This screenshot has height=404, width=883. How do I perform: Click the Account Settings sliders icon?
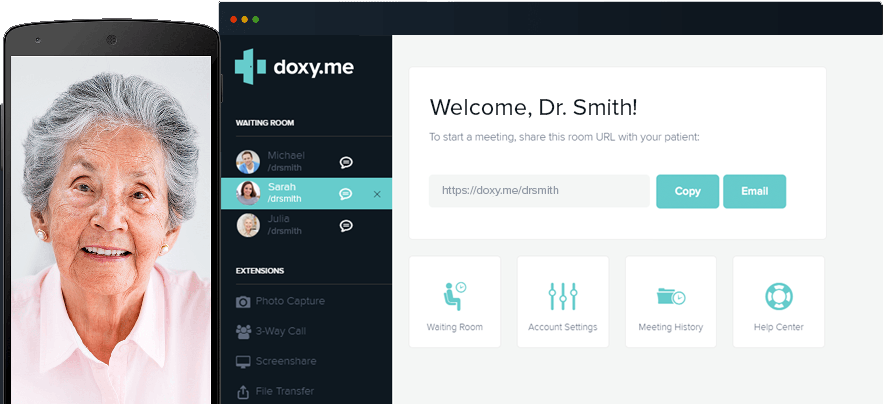(563, 296)
